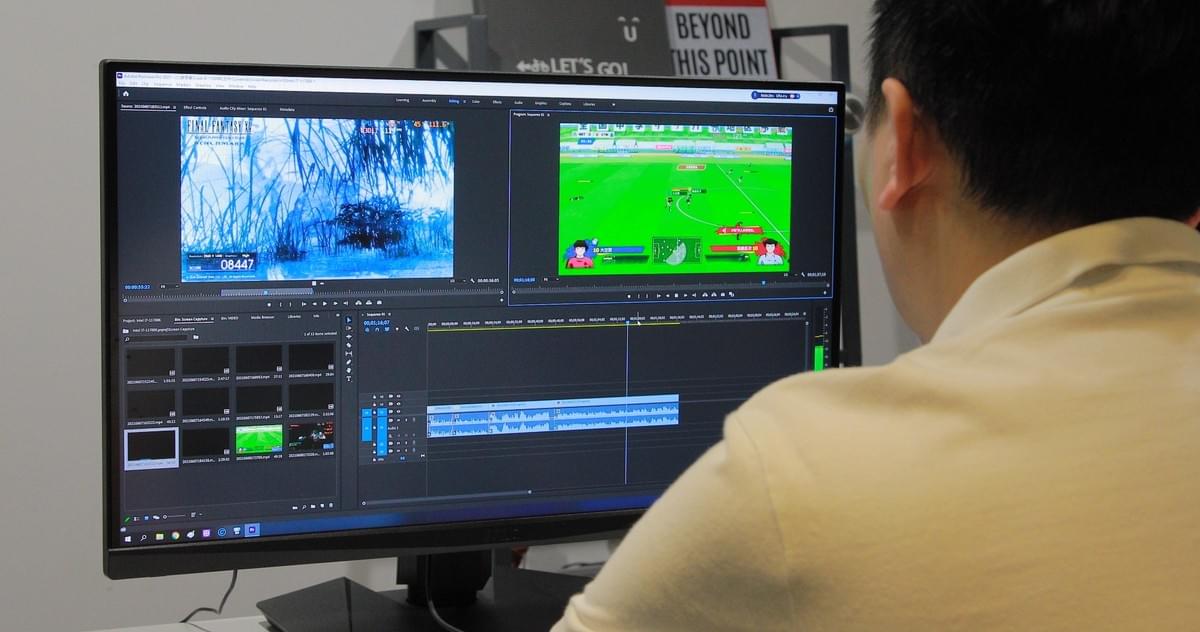Select the Razor tool

[x=349, y=346]
